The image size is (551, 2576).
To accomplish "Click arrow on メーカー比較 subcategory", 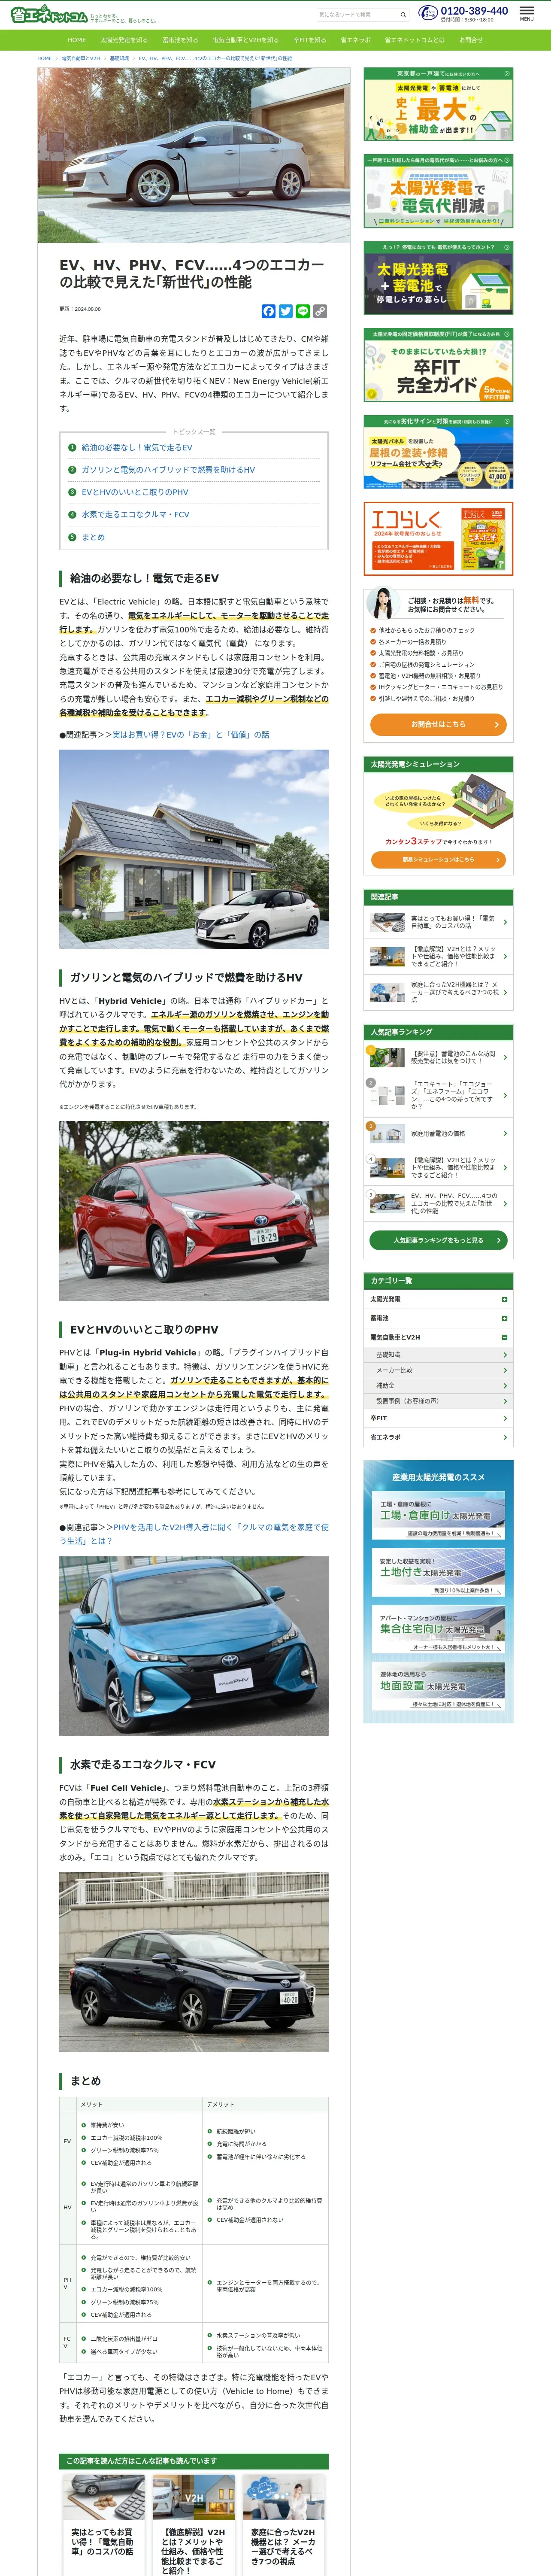I will coord(505,1370).
